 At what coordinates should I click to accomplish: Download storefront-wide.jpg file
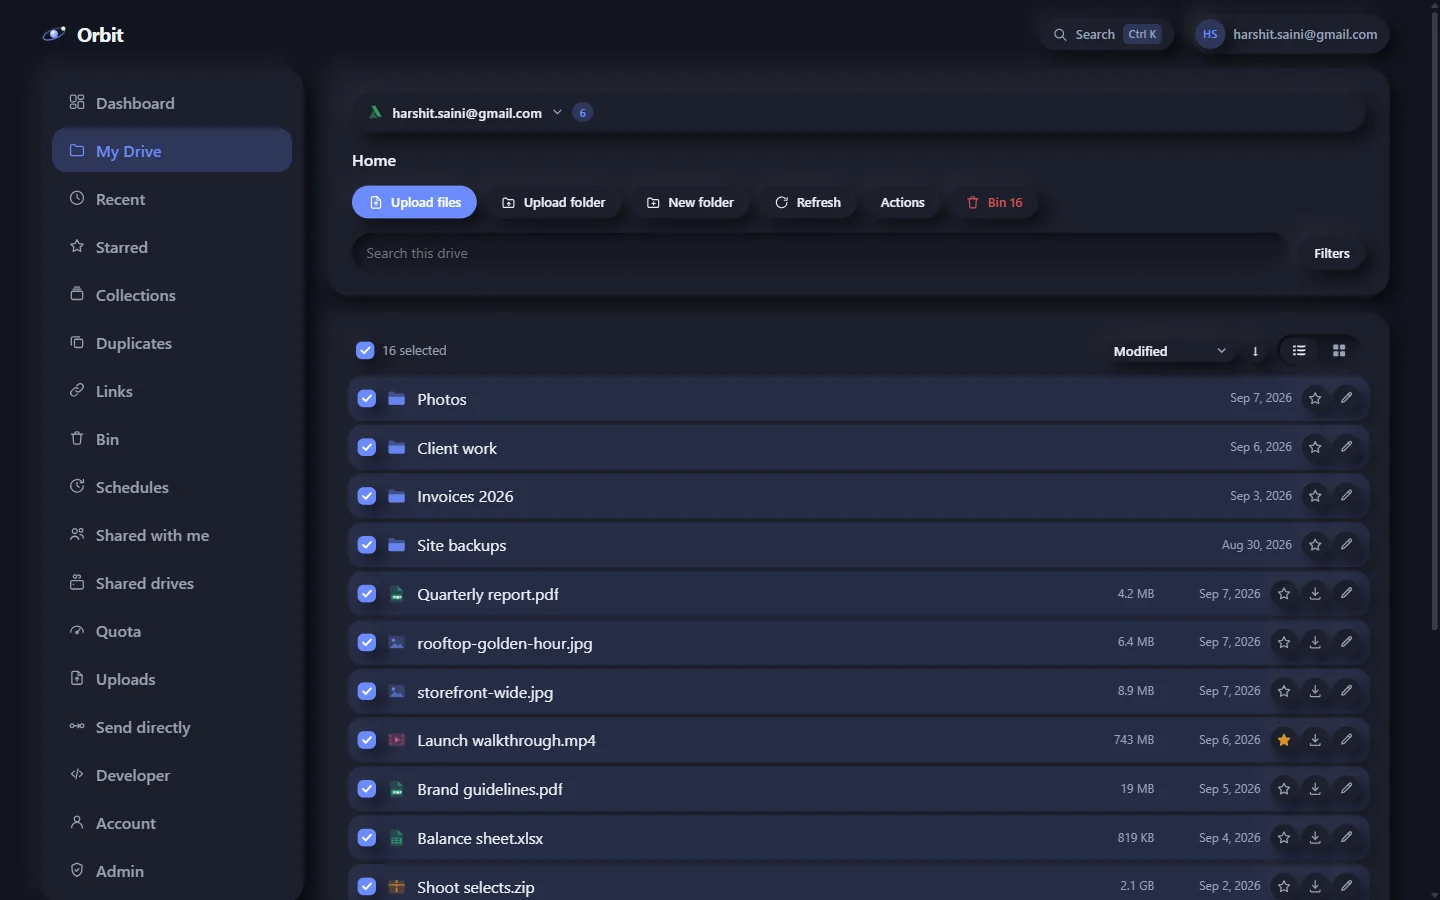pos(1315,691)
